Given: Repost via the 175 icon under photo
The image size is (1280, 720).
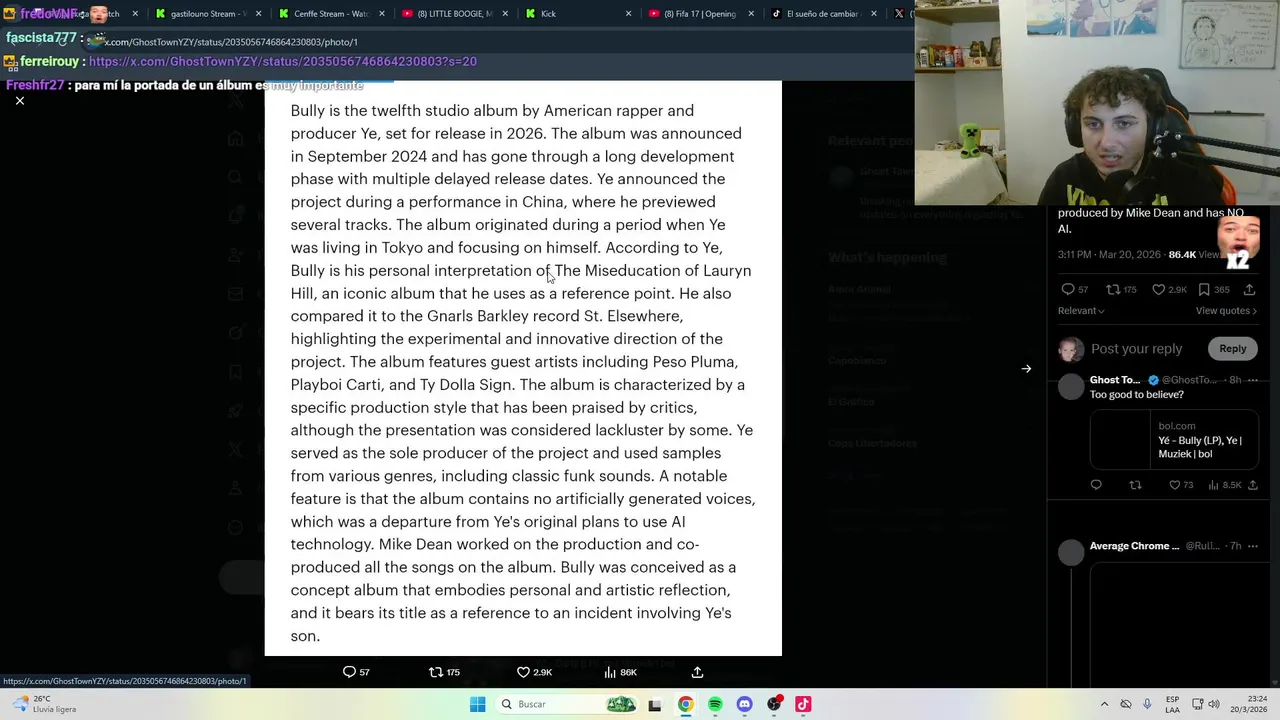Looking at the screenshot, I should pyautogui.click(x=444, y=672).
